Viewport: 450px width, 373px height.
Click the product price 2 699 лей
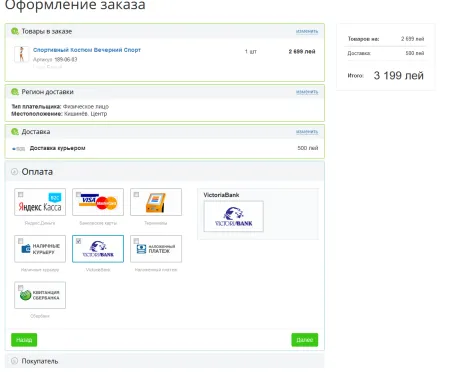pos(302,51)
